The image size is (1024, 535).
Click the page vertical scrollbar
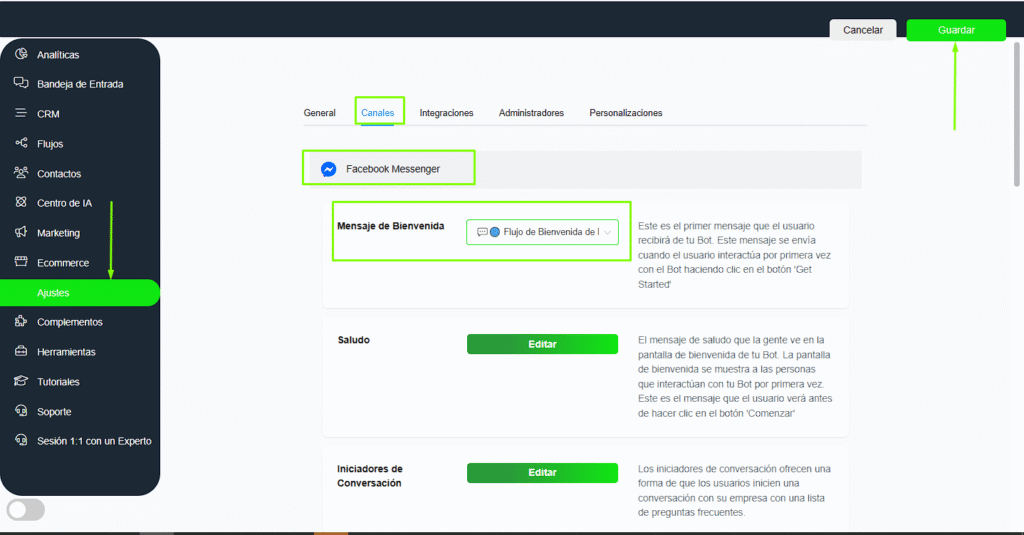click(x=1016, y=112)
